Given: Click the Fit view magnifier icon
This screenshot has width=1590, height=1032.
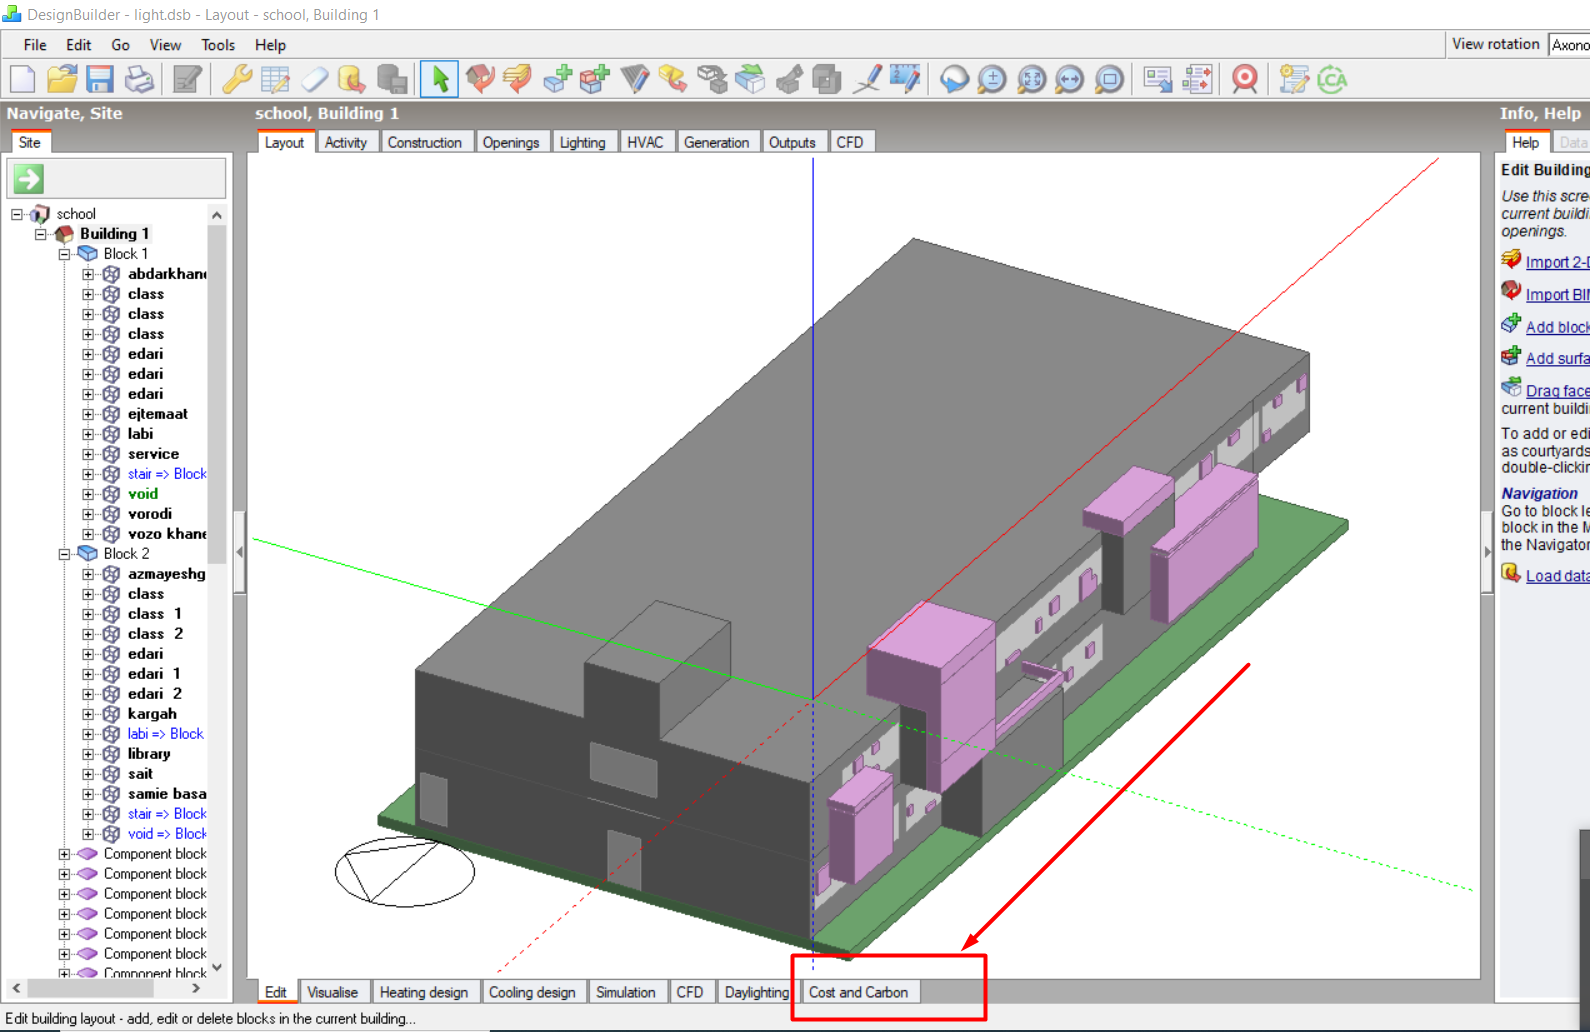Looking at the screenshot, I should [1031, 79].
